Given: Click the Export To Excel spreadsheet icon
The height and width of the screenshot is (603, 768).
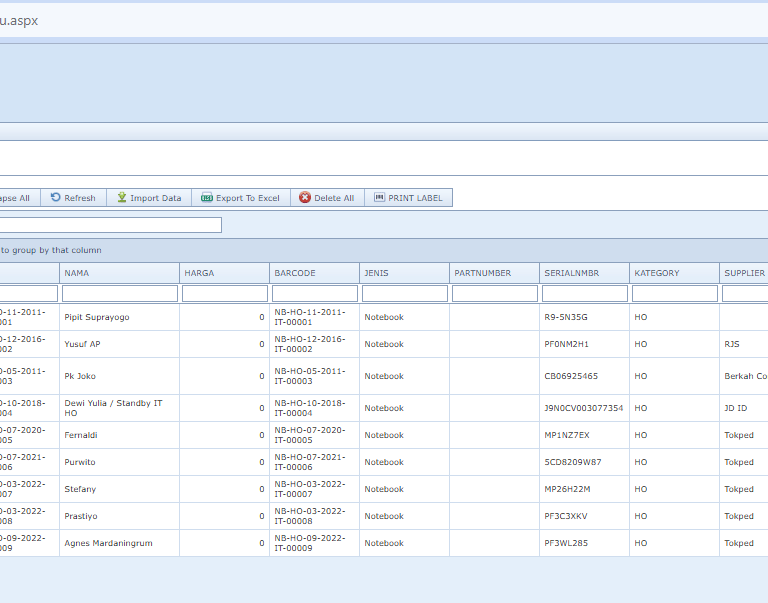Looking at the screenshot, I should click(x=207, y=197).
